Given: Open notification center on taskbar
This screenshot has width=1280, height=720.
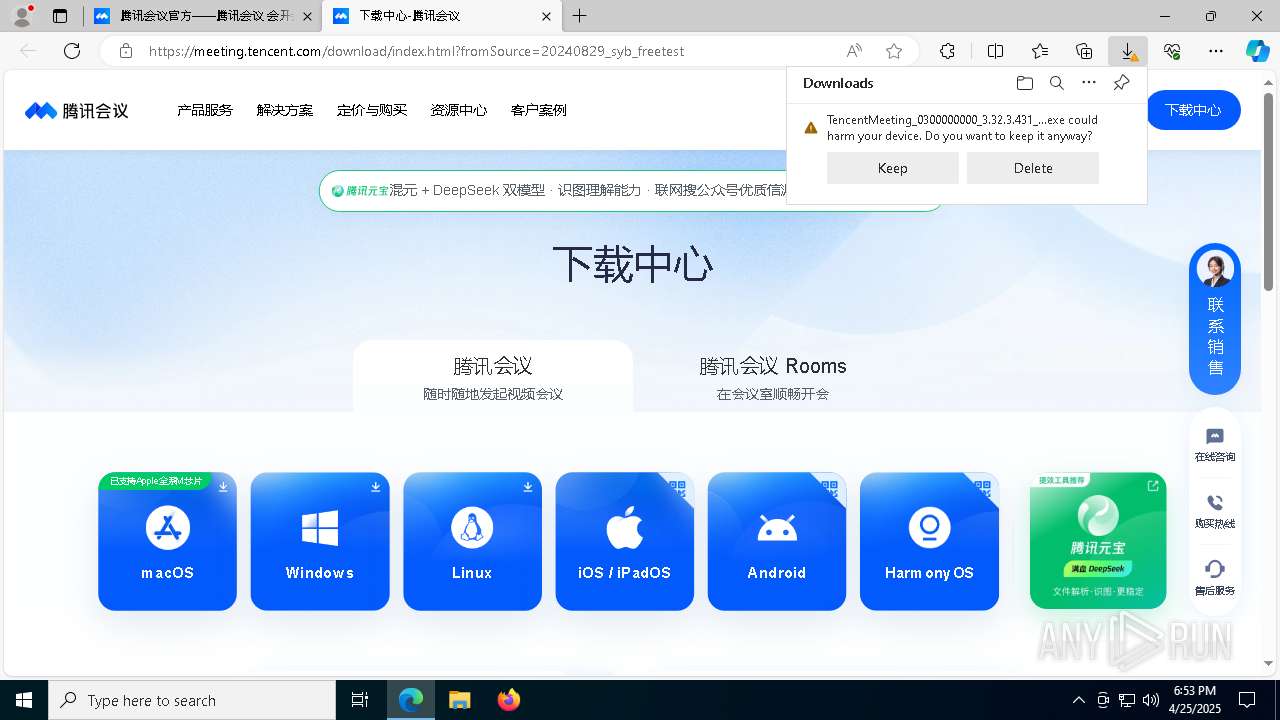Looking at the screenshot, I should pyautogui.click(x=1247, y=700).
